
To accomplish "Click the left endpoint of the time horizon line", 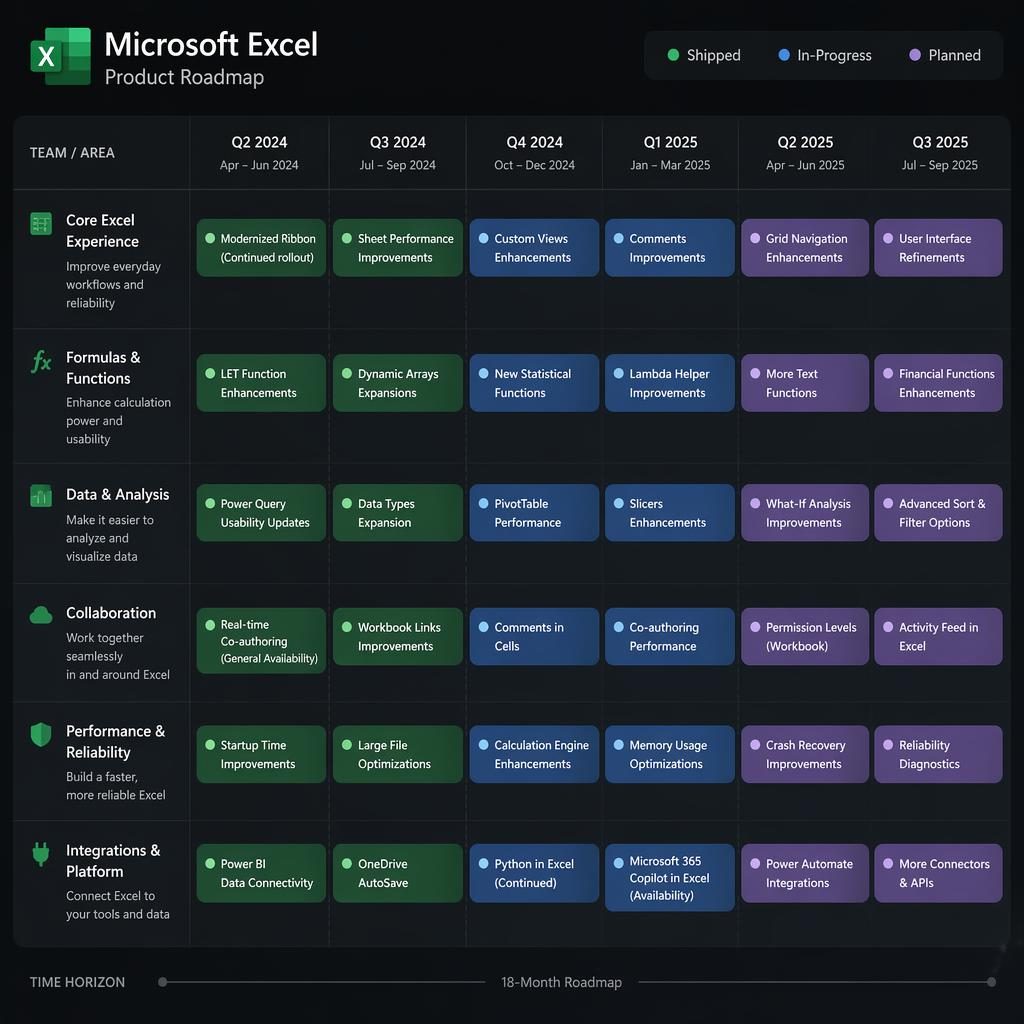I will [163, 982].
